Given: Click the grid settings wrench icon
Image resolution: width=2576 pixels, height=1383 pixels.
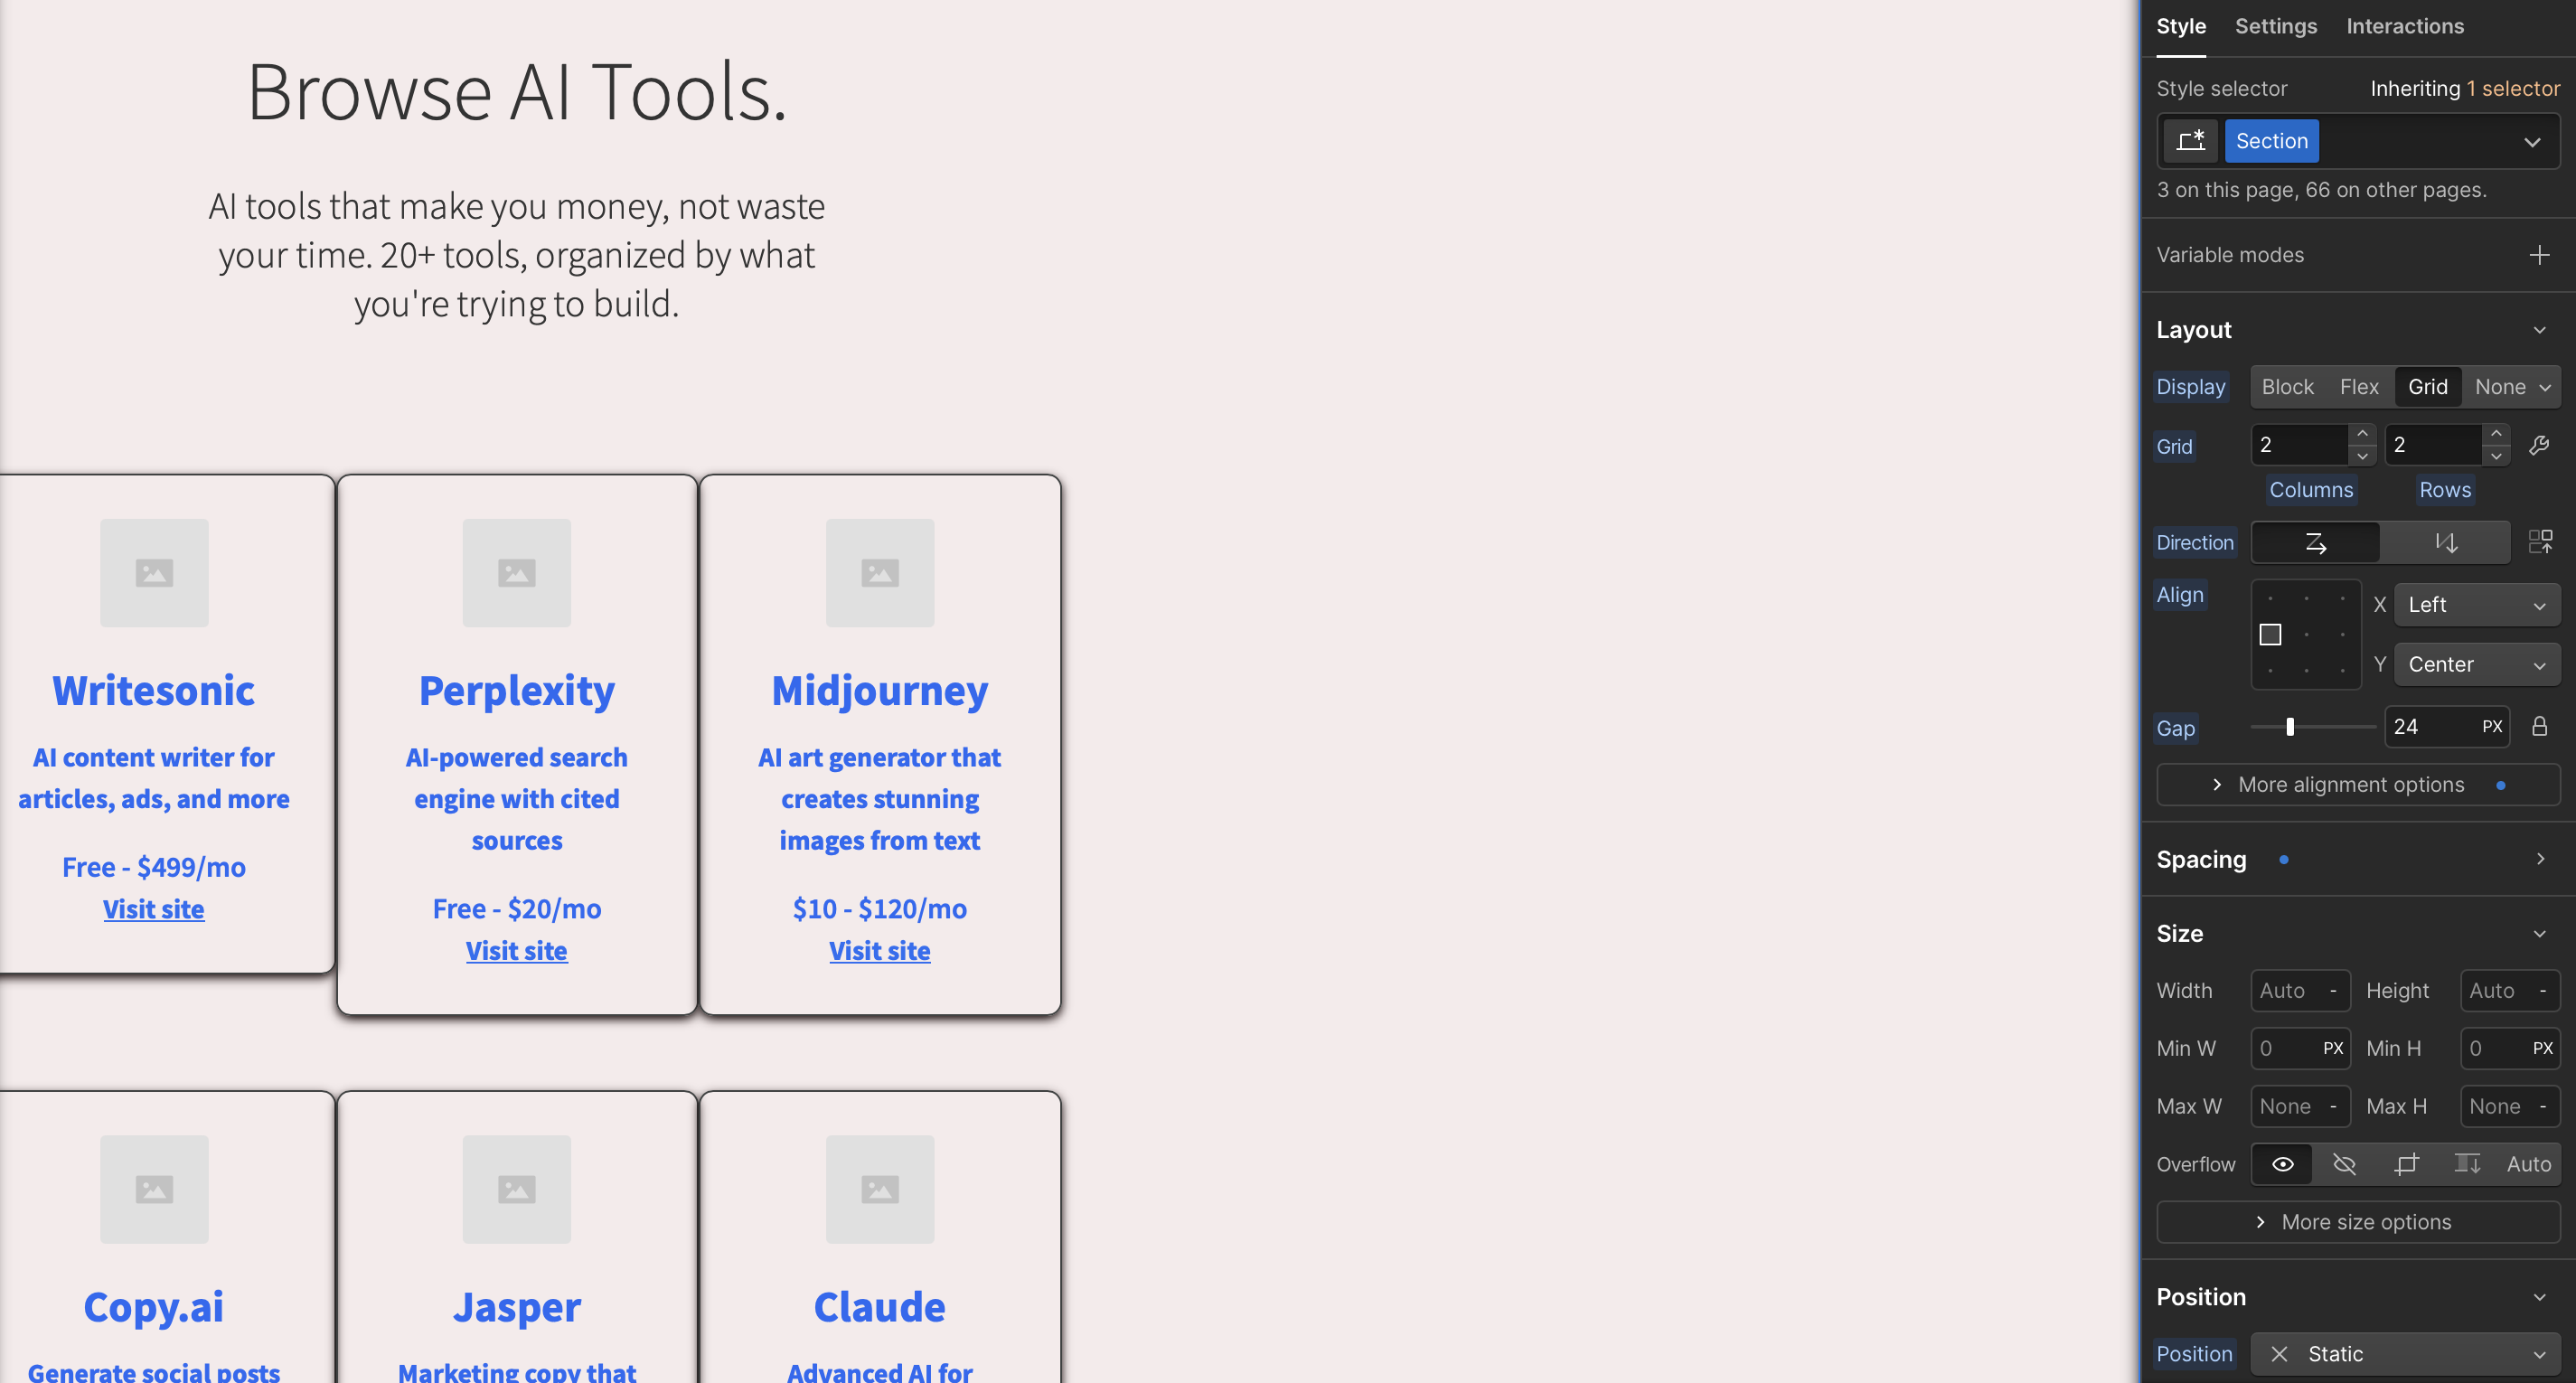Looking at the screenshot, I should coord(2539,445).
